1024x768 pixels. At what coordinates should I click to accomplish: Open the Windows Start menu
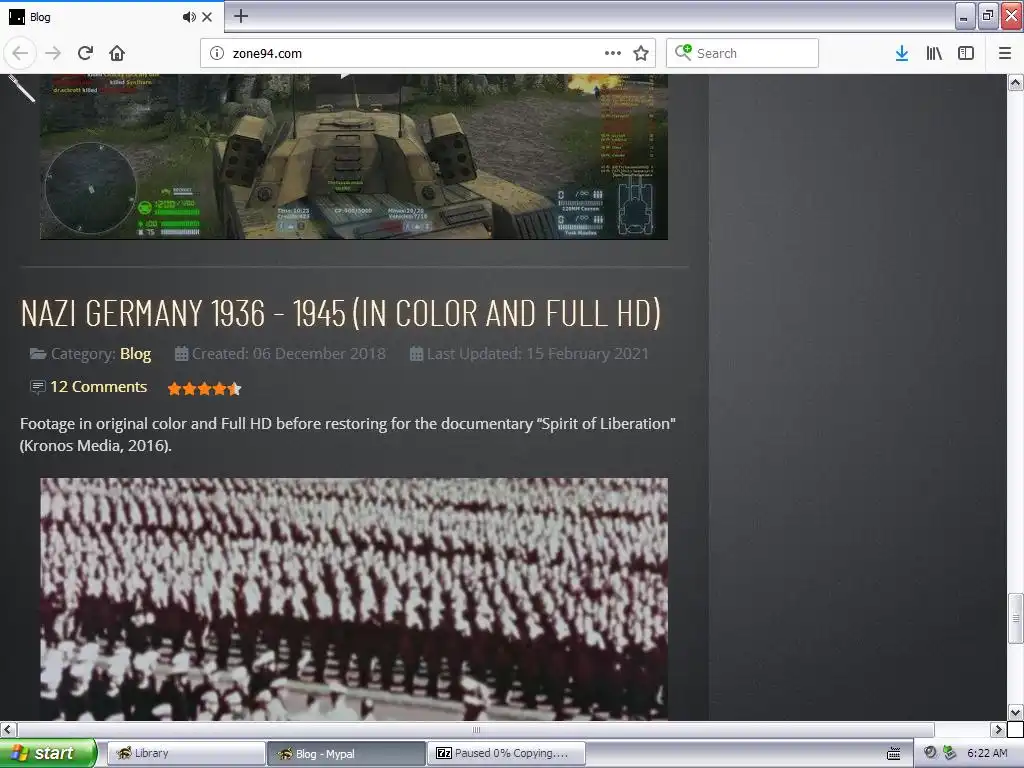click(x=48, y=753)
